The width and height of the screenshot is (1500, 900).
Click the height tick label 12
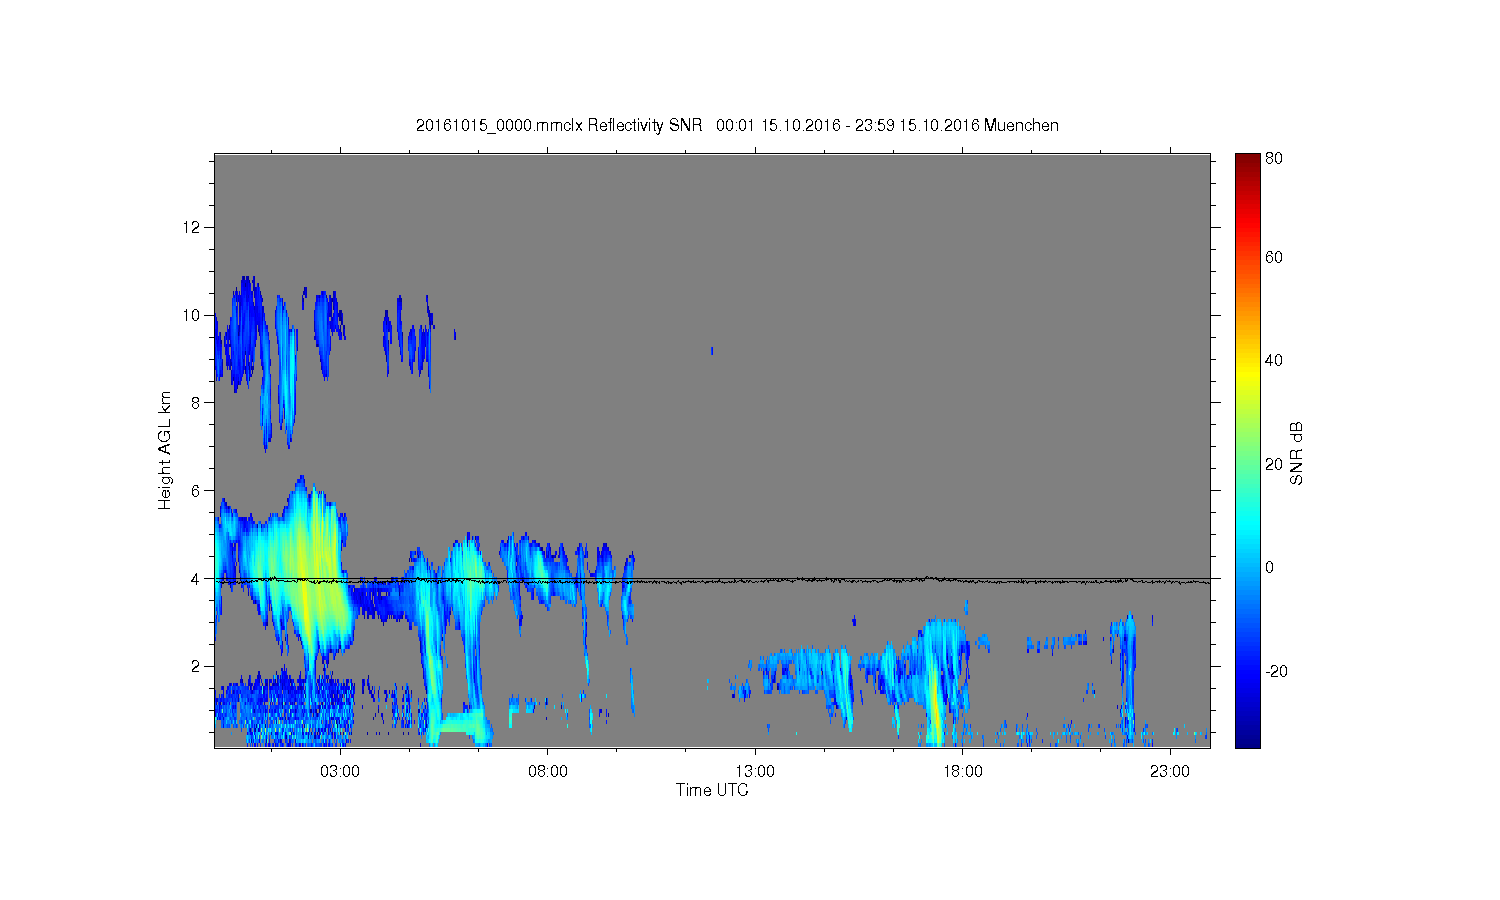192,227
